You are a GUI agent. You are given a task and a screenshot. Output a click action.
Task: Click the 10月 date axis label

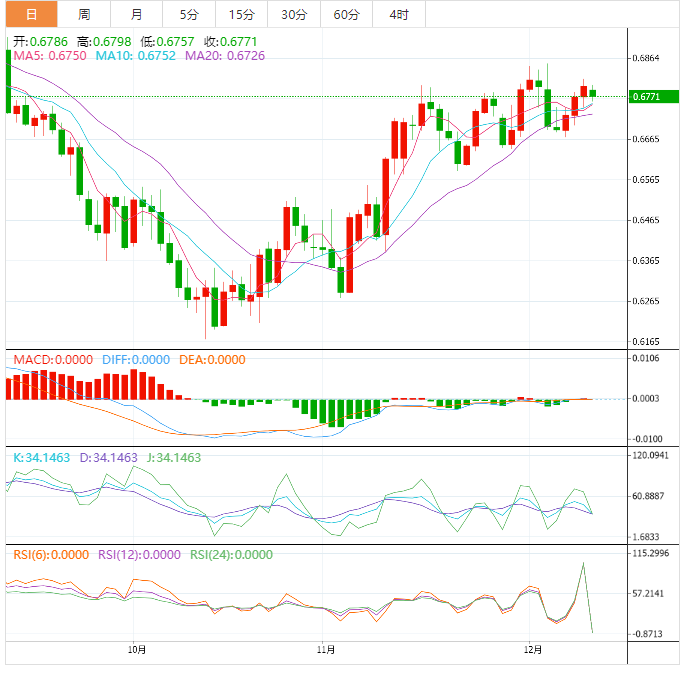pos(137,650)
